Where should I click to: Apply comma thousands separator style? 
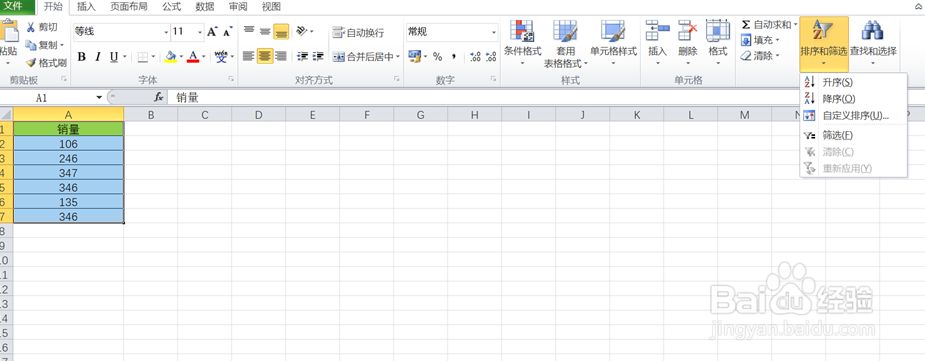point(454,57)
